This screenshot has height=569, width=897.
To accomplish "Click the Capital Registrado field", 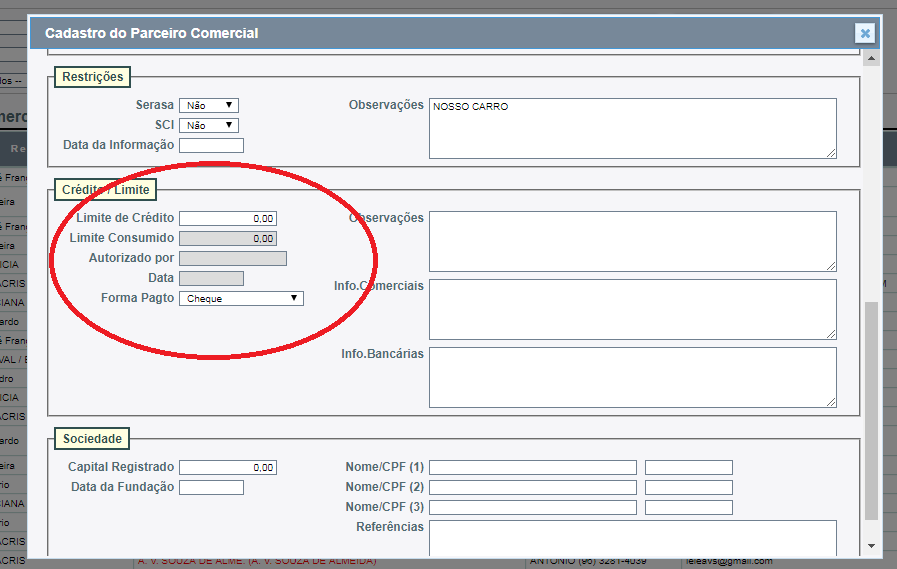I will point(228,467).
